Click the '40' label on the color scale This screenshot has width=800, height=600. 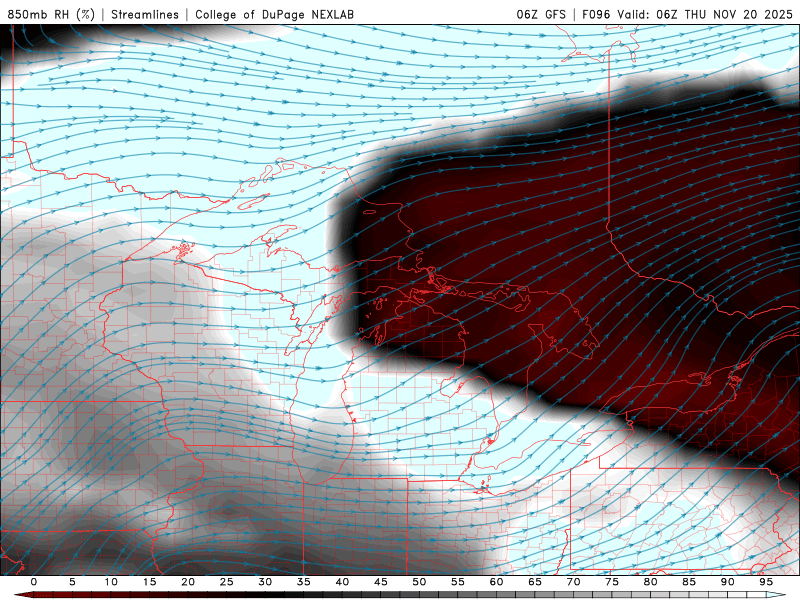(342, 582)
